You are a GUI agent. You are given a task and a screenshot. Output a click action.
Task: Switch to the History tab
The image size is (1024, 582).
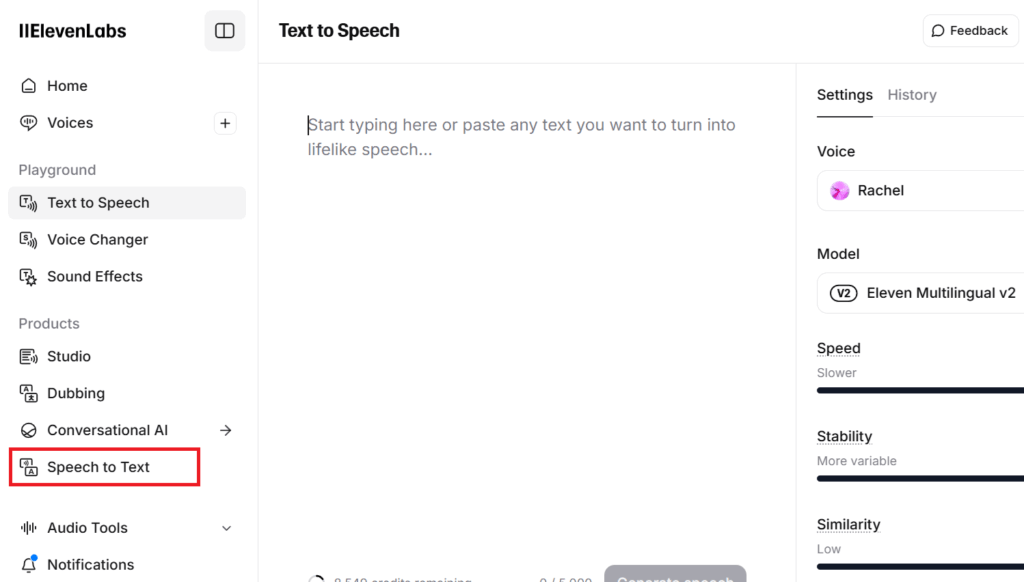912,95
